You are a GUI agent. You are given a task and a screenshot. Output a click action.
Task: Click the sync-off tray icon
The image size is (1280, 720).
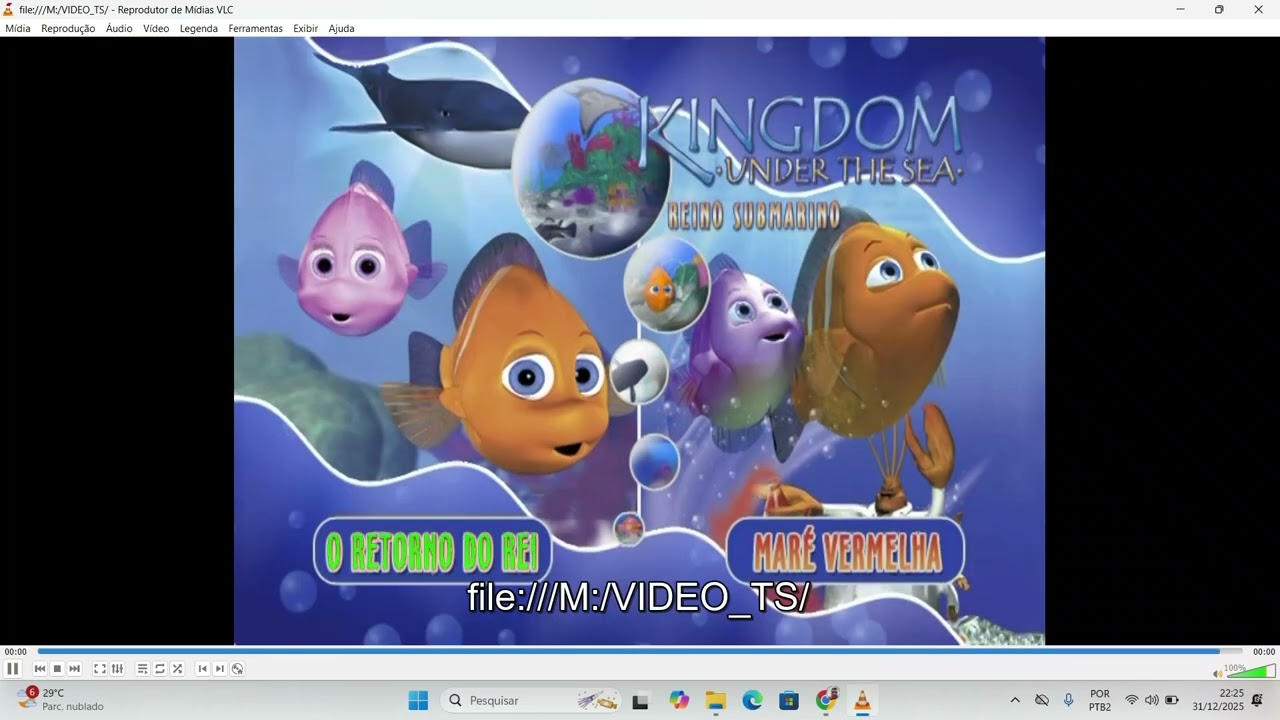(x=1042, y=700)
